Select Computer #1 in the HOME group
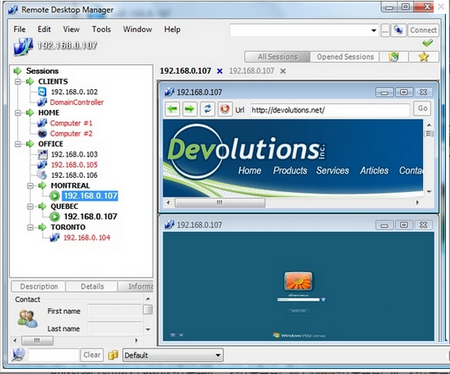The image size is (450, 374). [71, 123]
